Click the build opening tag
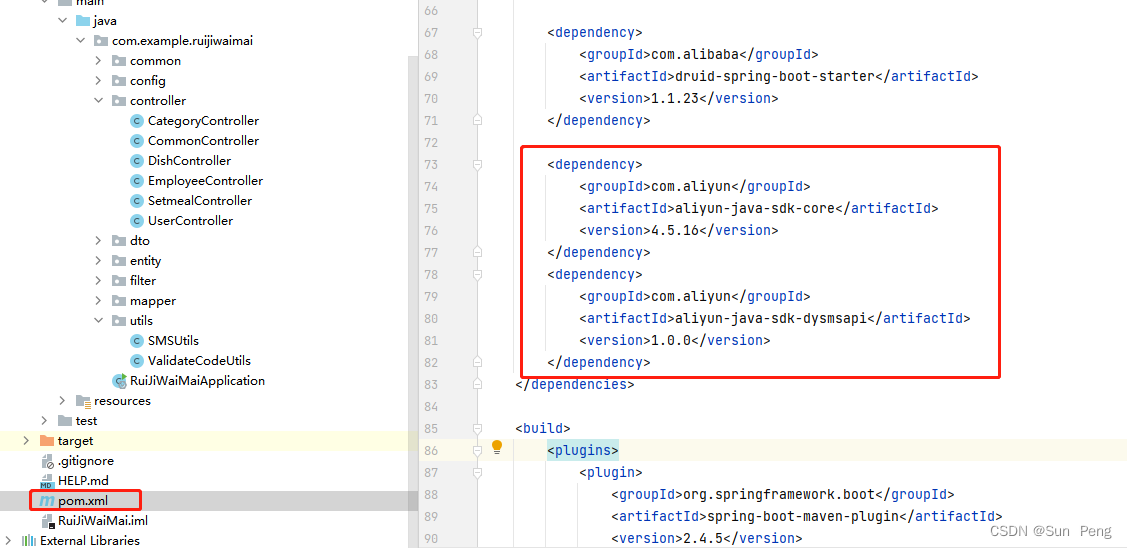This screenshot has height=548, width=1127. coord(543,428)
